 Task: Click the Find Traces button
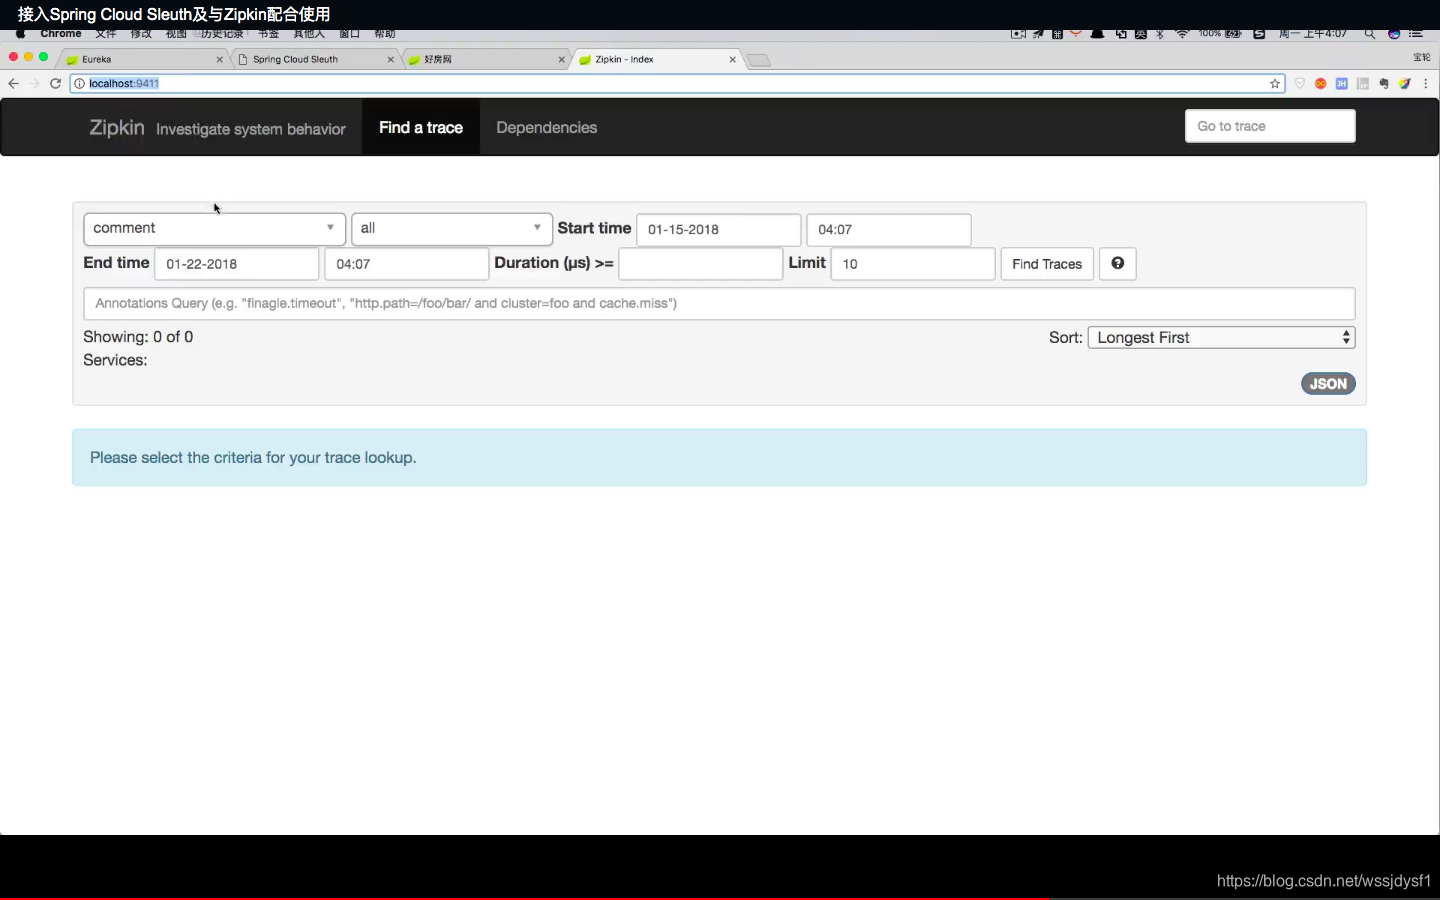pyautogui.click(x=1047, y=264)
